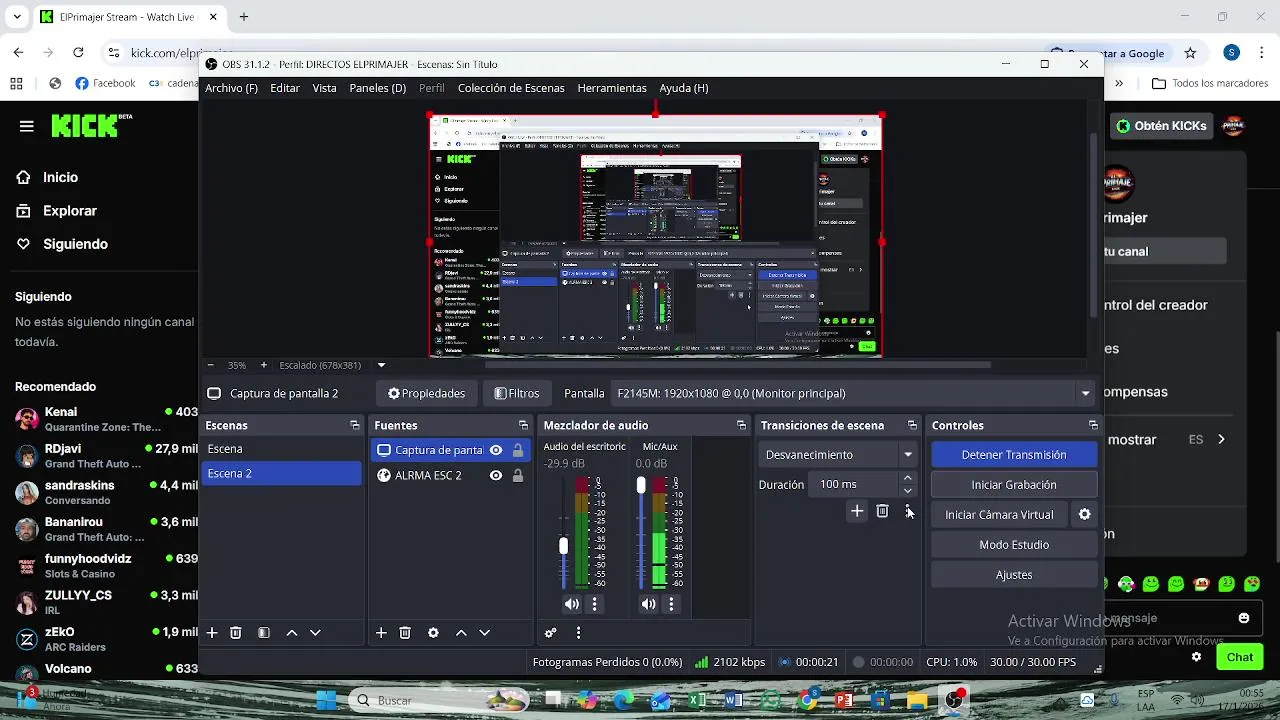Open source Propiedades button
The height and width of the screenshot is (720, 1280).
coord(427,394)
